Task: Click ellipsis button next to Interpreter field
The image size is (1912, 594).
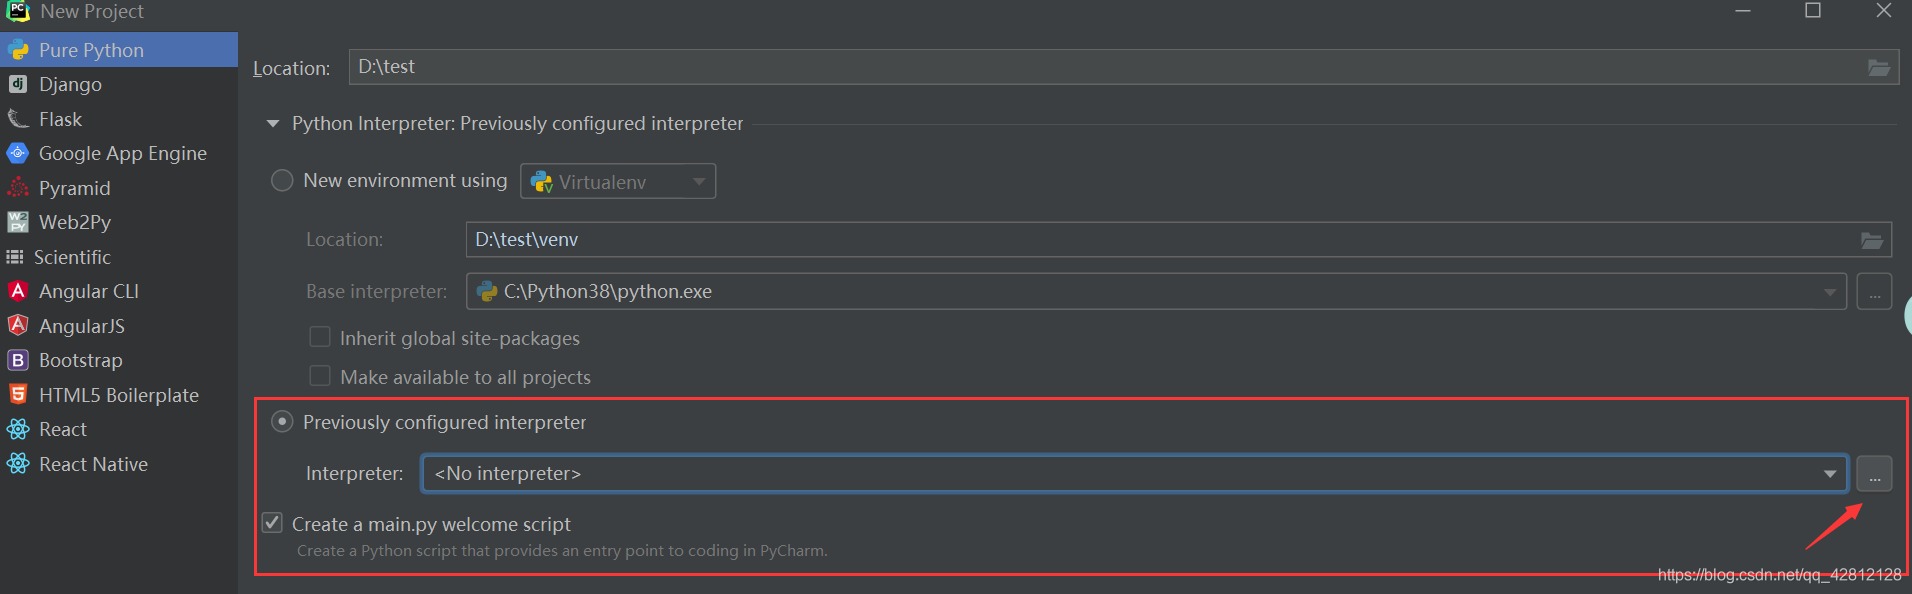Action: click(1874, 474)
